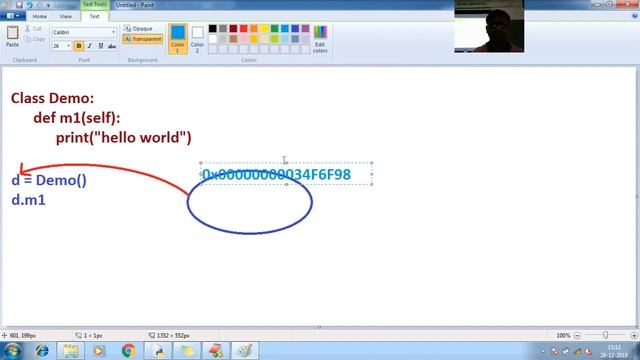Open Python IDLE taskbar icon
The width and height of the screenshot is (640, 360).
tap(158, 351)
